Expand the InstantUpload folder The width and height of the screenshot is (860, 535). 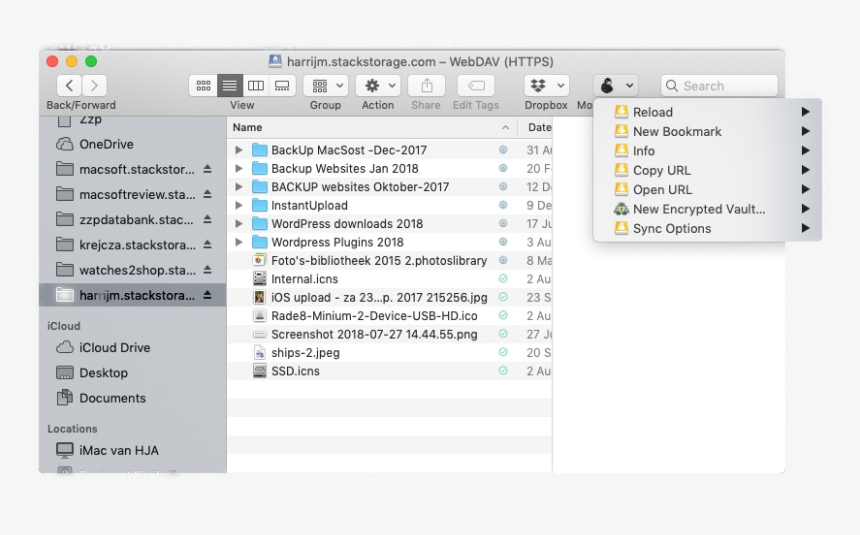(239, 205)
